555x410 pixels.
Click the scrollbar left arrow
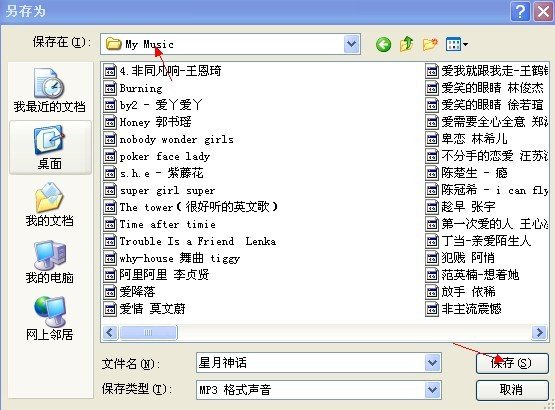(110, 332)
